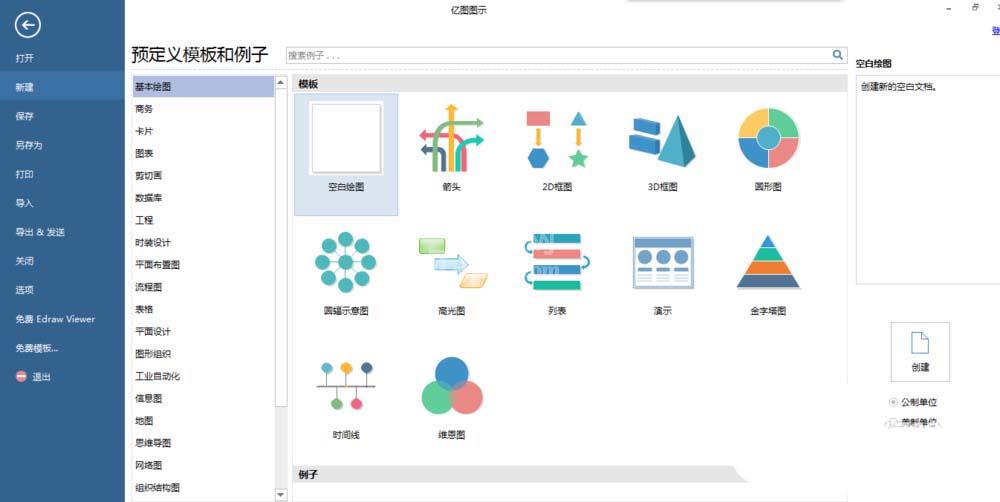Image resolution: width=1000 pixels, height=502 pixels.
Task: Click the red 退出 exit icon
Action: 21,376
